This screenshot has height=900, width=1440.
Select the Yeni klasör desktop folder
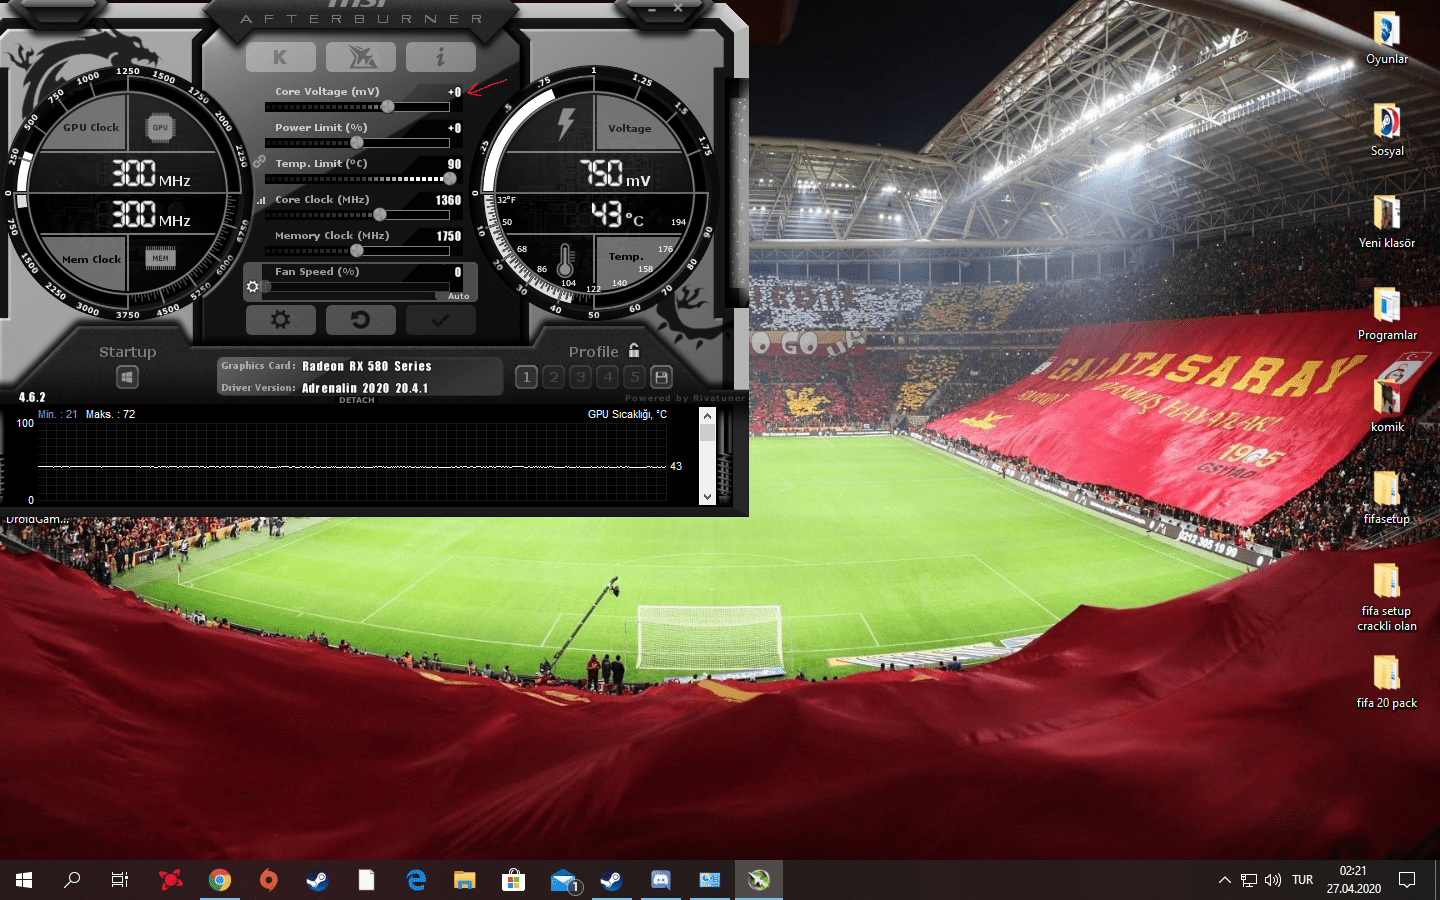tap(1387, 222)
